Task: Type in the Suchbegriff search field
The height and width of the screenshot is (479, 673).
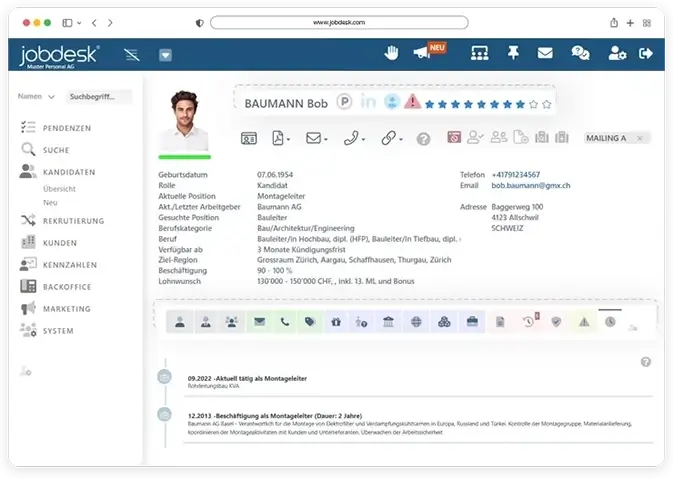Action: coord(98,97)
